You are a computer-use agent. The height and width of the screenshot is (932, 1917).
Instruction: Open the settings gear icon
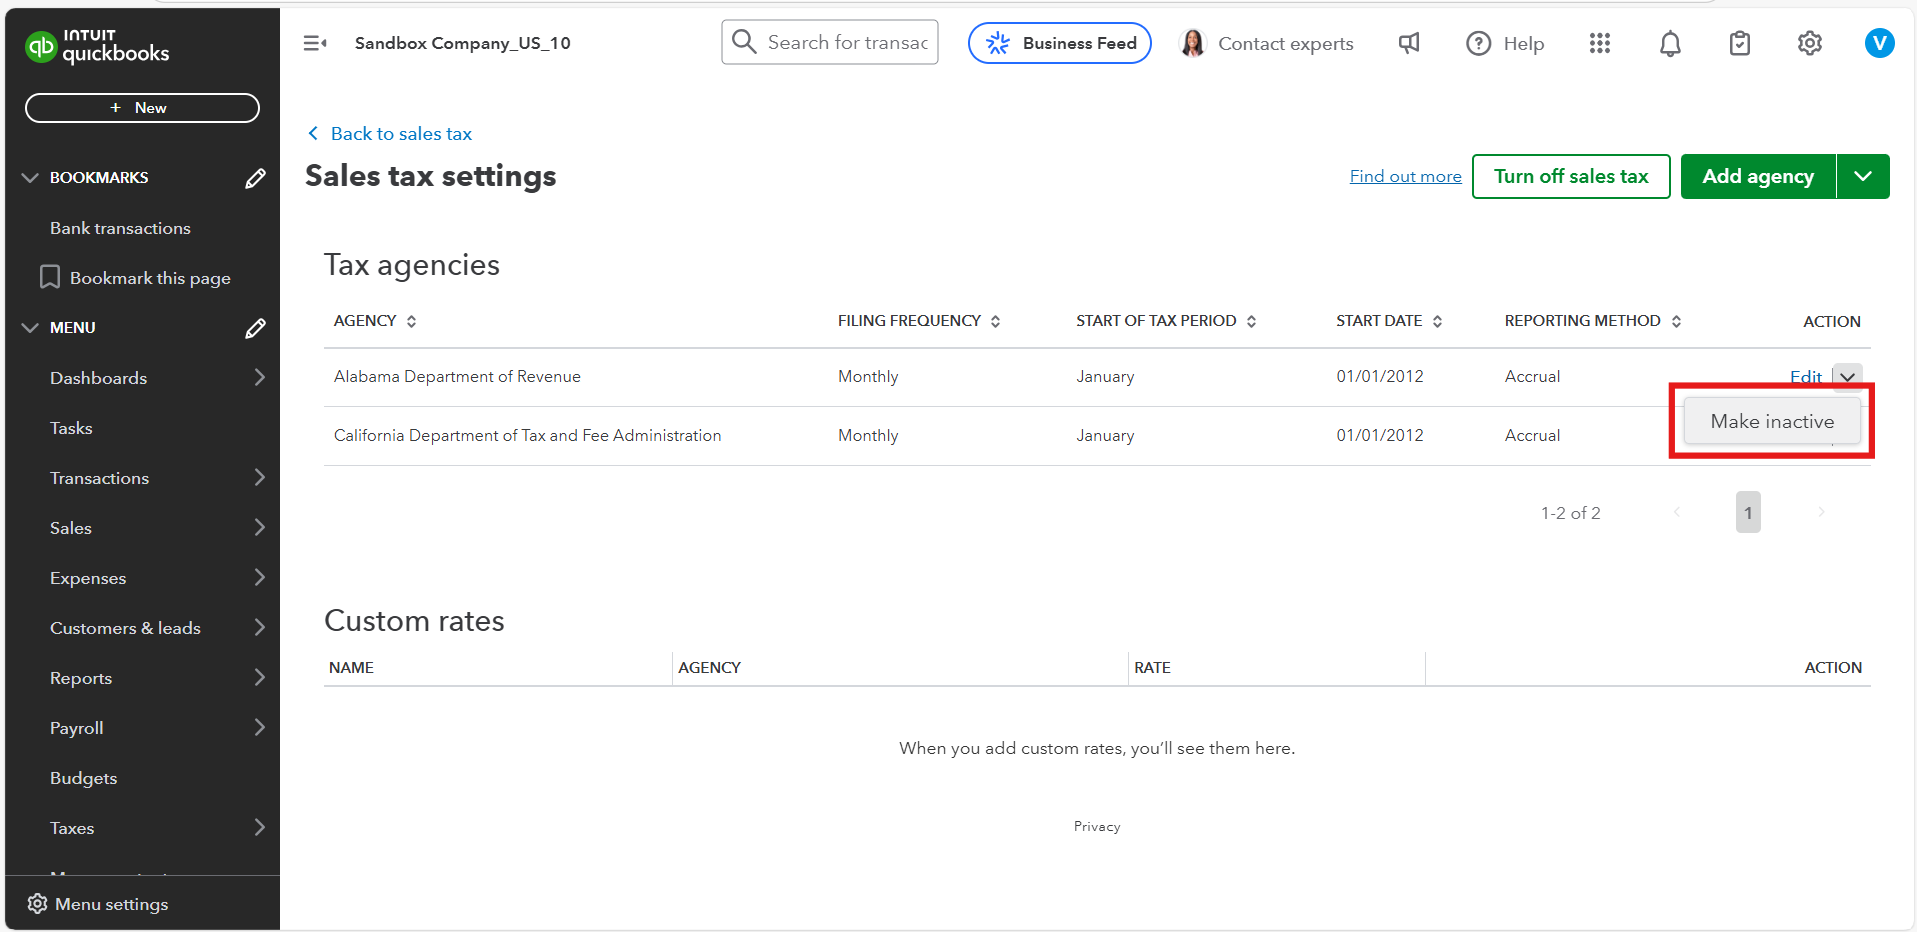(x=1810, y=43)
